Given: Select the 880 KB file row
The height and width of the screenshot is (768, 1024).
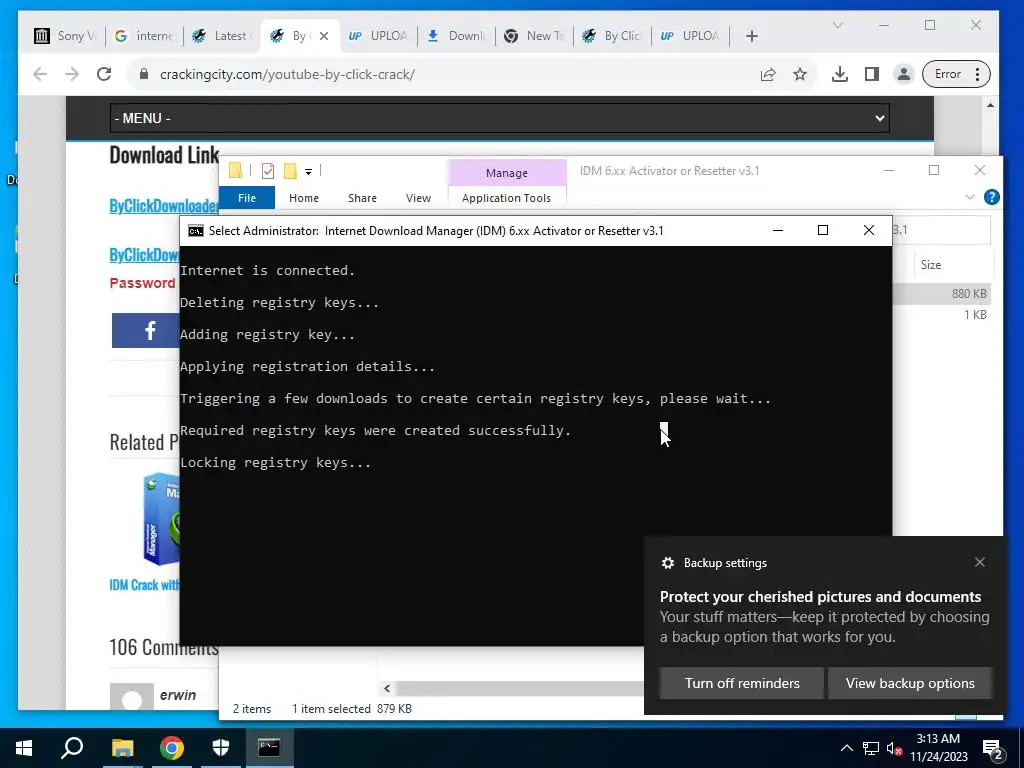Looking at the screenshot, I should pyautogui.click(x=942, y=294).
